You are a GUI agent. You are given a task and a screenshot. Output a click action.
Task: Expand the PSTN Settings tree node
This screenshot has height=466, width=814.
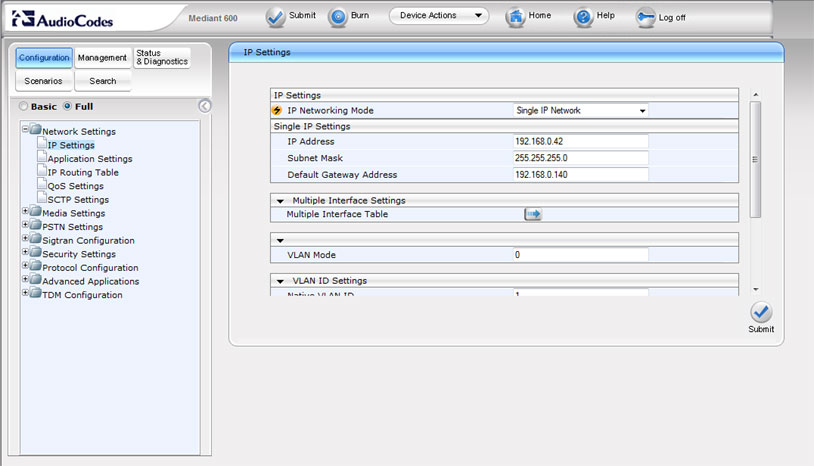[x=25, y=224]
